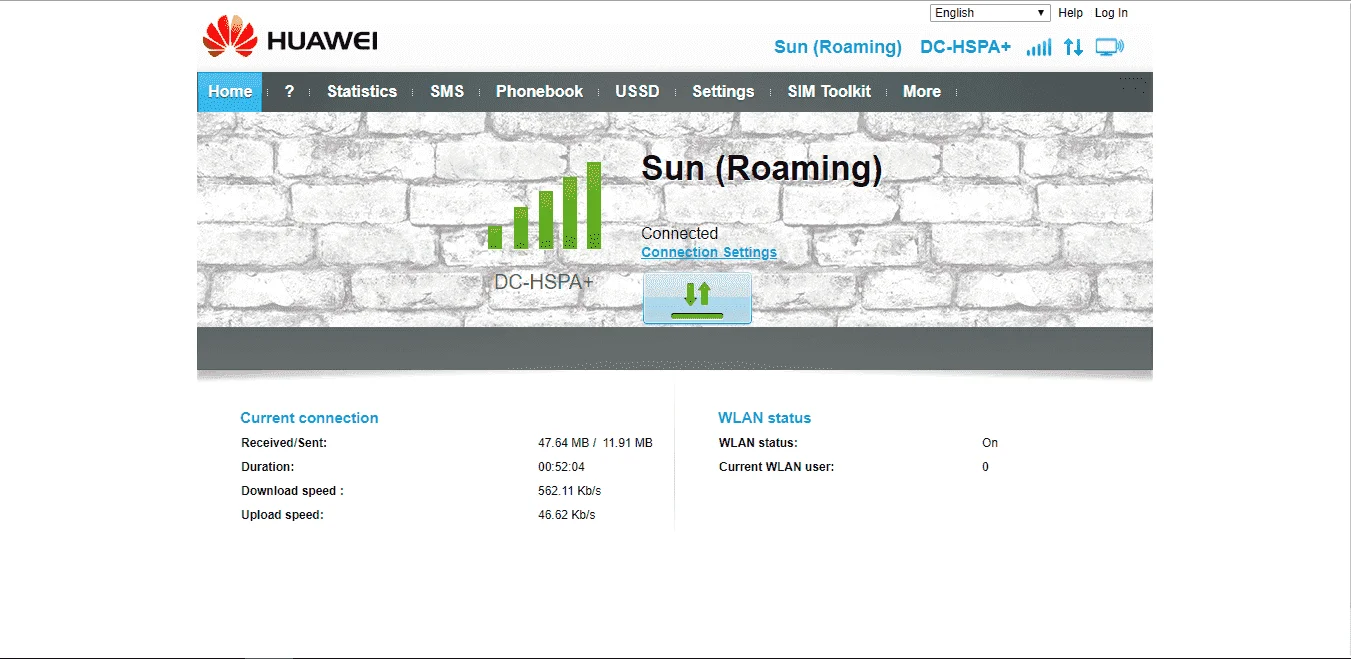Viewport: 1351px width, 659px height.
Task: Click the header WLAN monitor icon
Action: coord(1110,47)
